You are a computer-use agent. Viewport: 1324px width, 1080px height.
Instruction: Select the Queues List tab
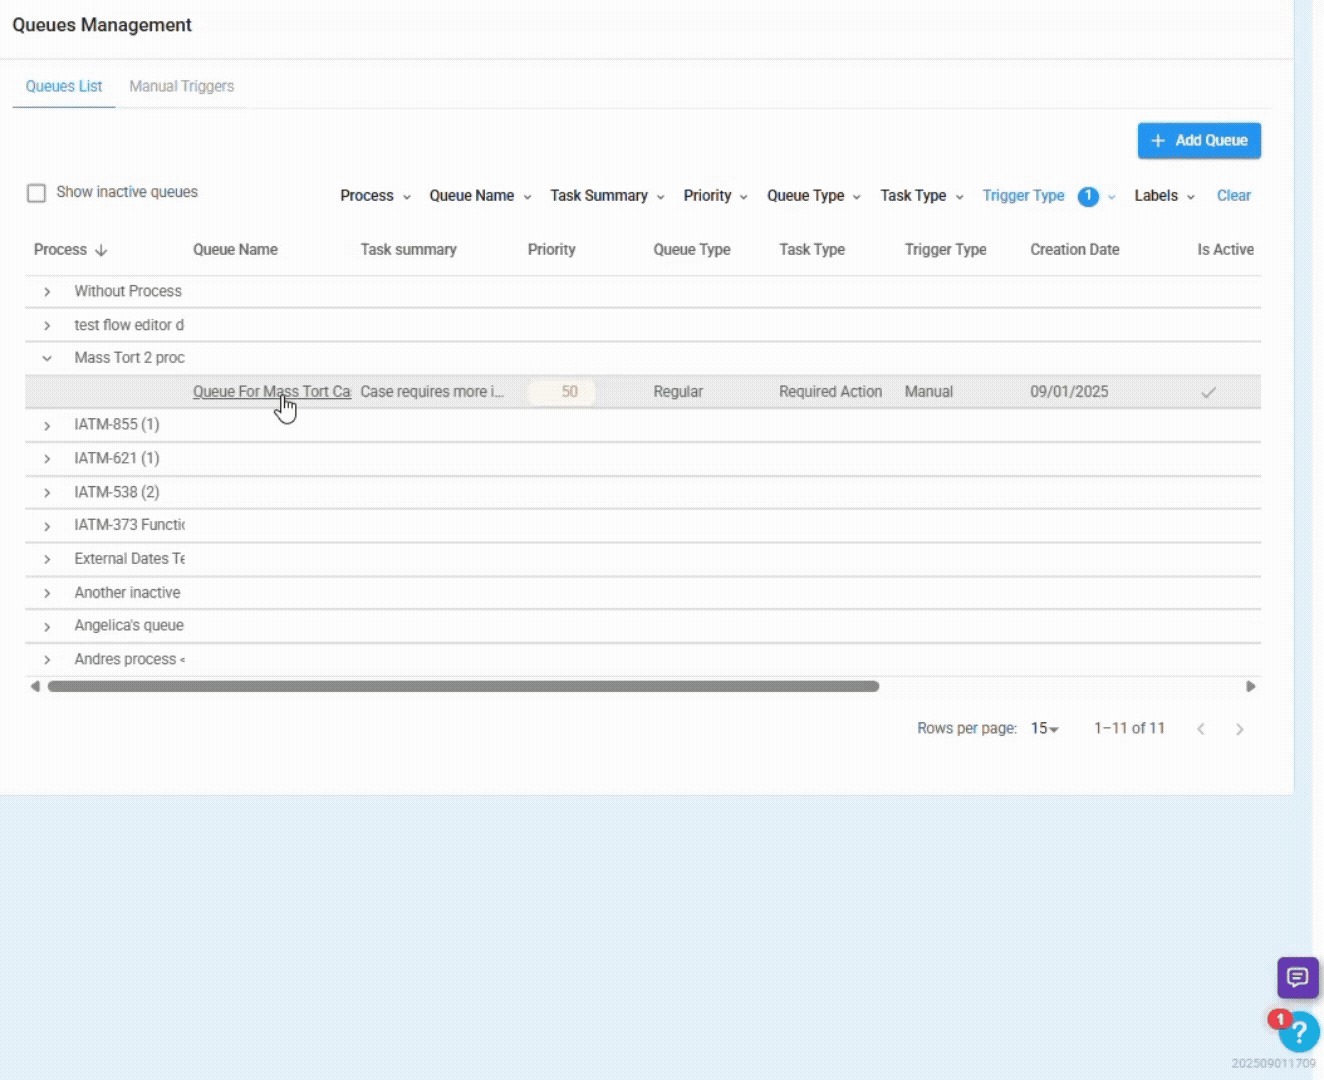point(64,86)
